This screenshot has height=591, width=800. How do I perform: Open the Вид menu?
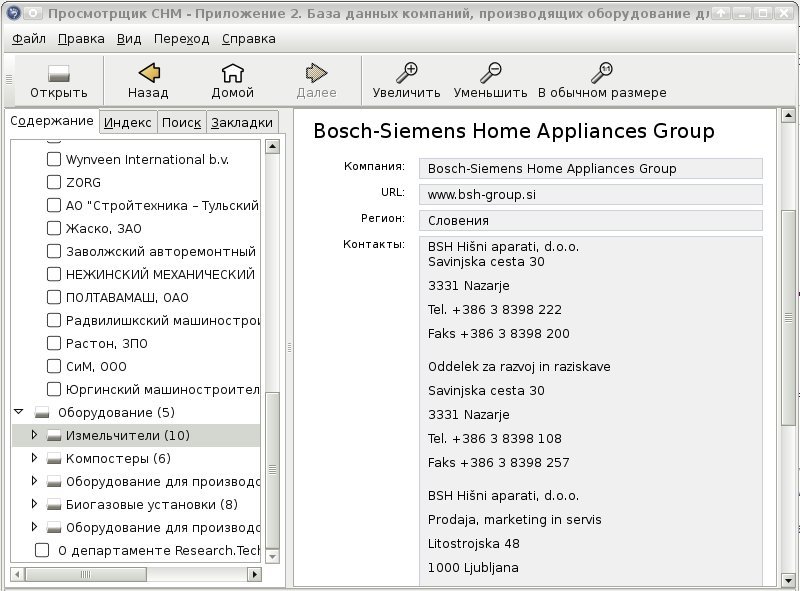pyautogui.click(x=129, y=39)
